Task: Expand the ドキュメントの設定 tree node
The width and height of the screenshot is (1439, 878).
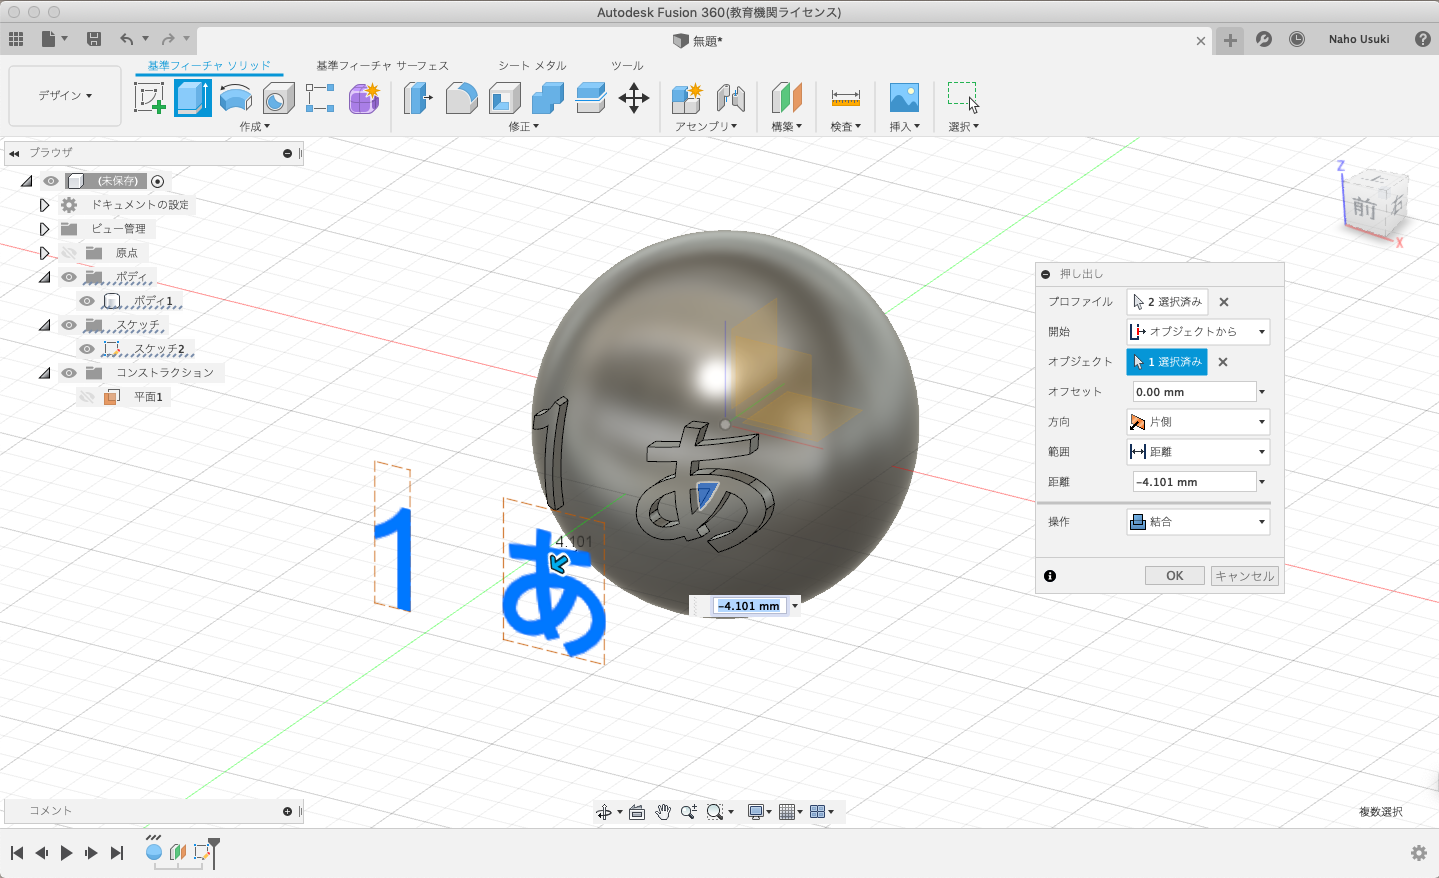Action: 44,205
